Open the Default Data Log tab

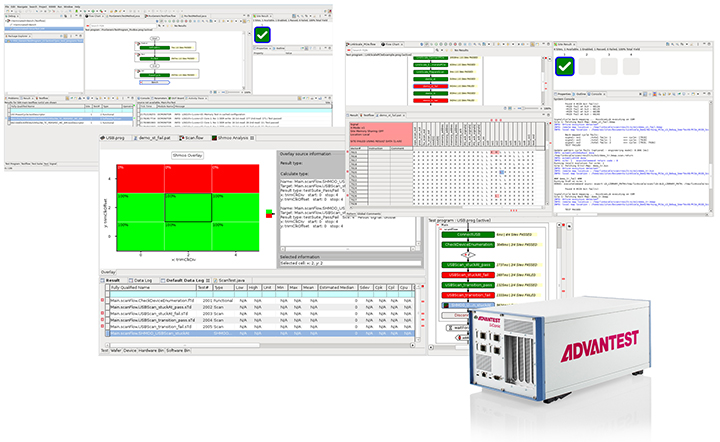click(188, 280)
